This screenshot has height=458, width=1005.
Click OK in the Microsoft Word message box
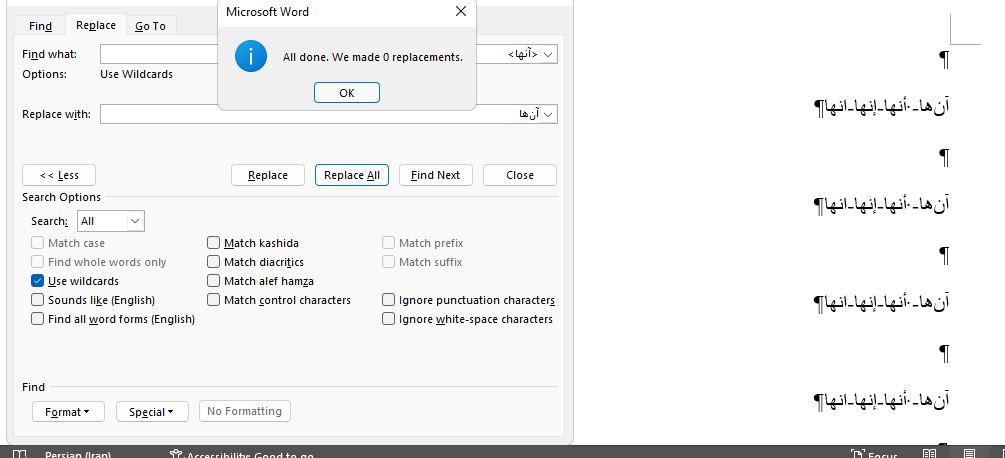347,92
